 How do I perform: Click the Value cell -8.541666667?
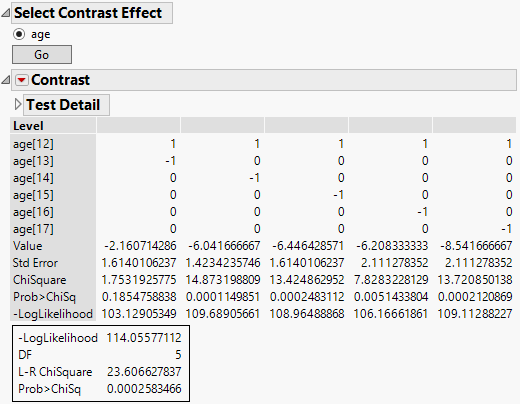476,246
